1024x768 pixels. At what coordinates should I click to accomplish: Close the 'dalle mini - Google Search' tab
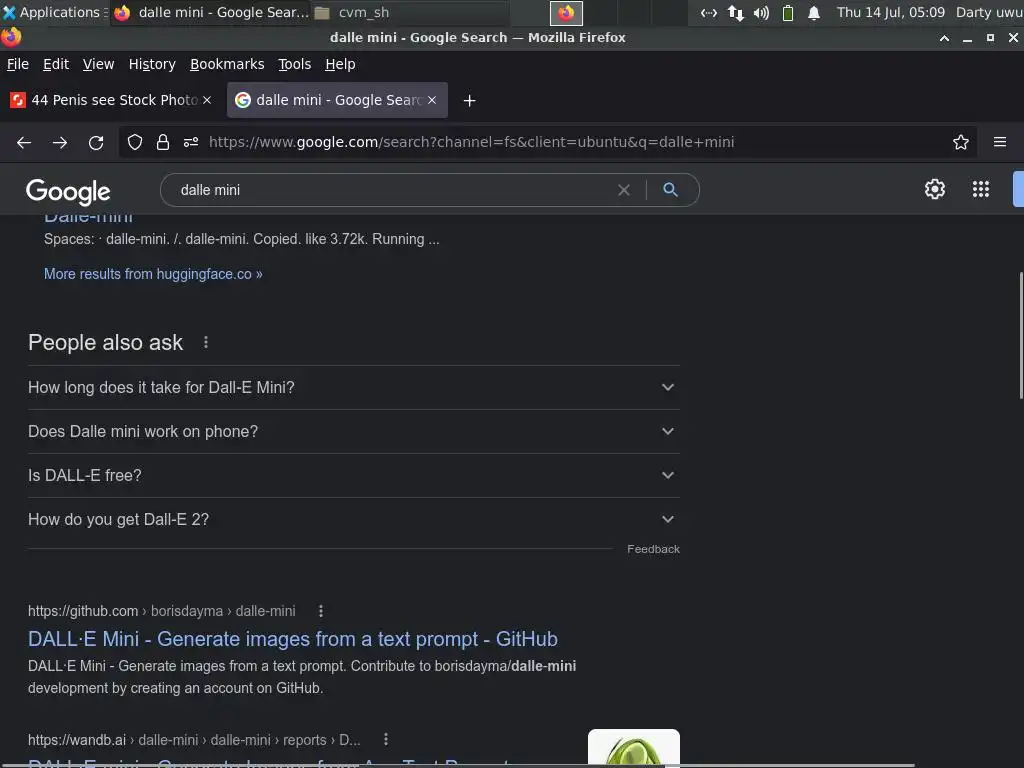432,100
